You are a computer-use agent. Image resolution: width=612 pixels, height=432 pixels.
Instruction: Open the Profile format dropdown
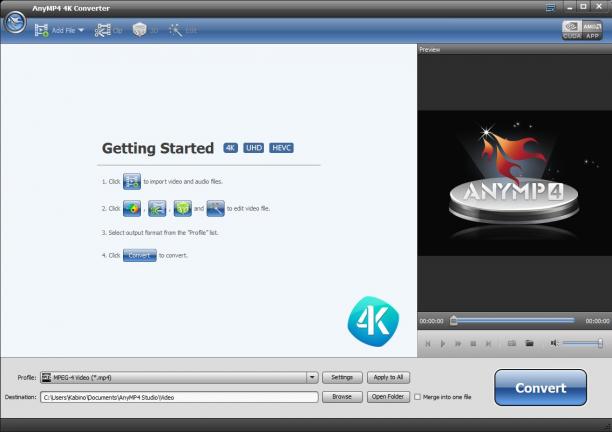tap(179, 377)
